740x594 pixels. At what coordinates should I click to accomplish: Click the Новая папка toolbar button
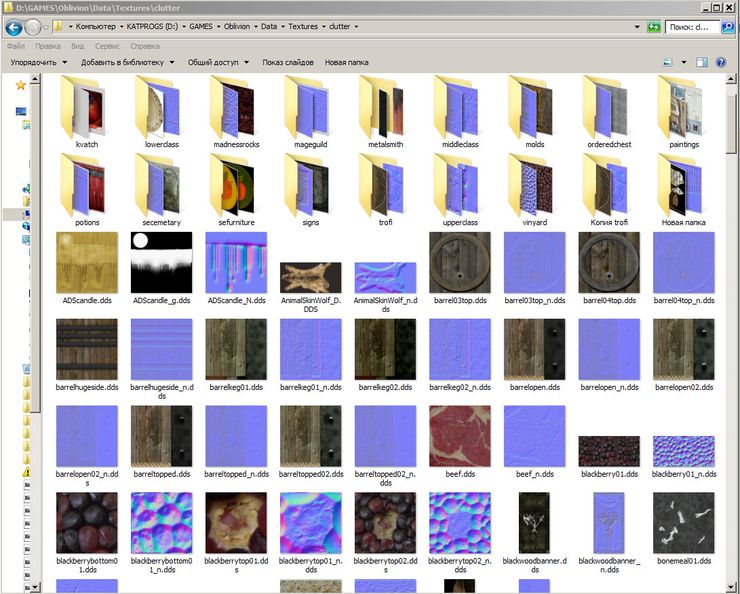coord(346,62)
